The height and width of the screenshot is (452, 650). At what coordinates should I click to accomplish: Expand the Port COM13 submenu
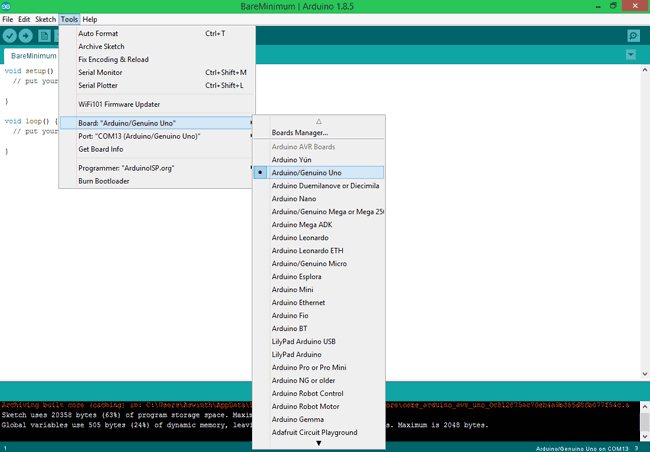(157, 136)
